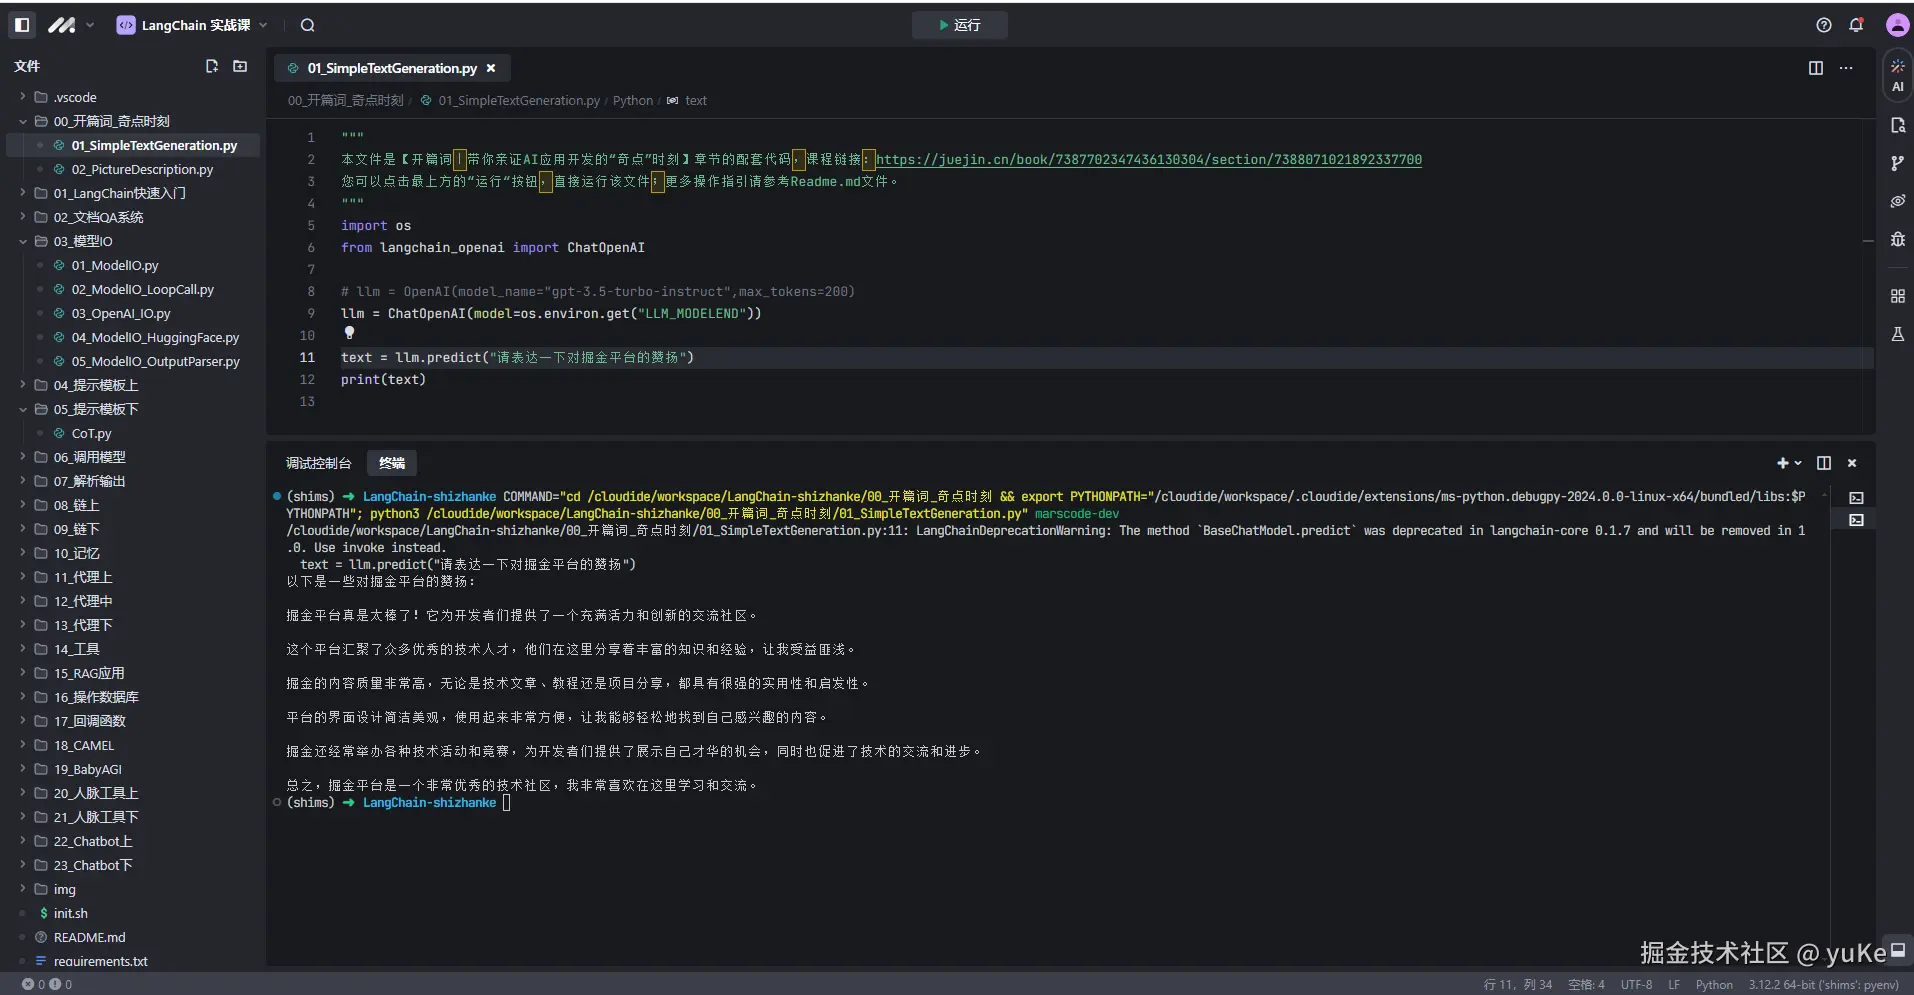Select the 01_SimpleTextGeneration.py editor tab

391,68
